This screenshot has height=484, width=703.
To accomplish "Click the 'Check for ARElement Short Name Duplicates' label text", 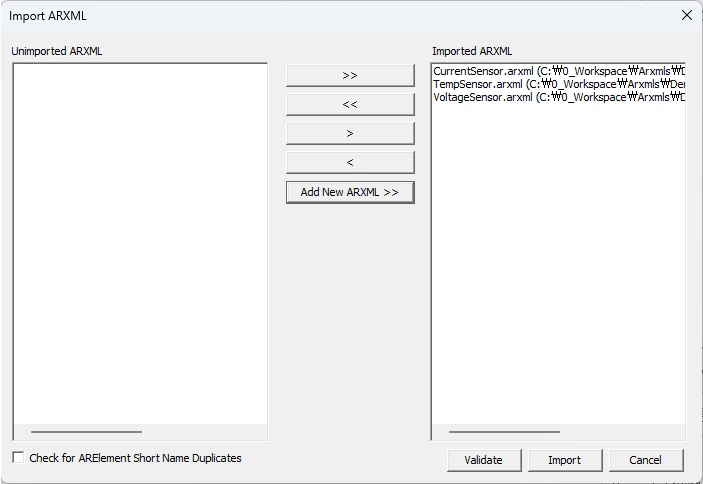I will tap(135, 458).
